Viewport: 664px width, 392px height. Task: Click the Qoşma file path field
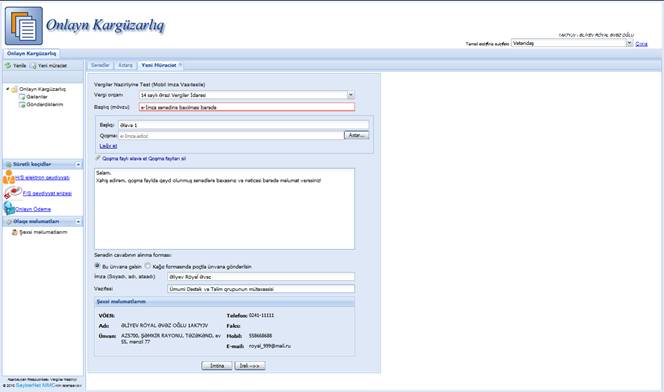tap(231, 136)
